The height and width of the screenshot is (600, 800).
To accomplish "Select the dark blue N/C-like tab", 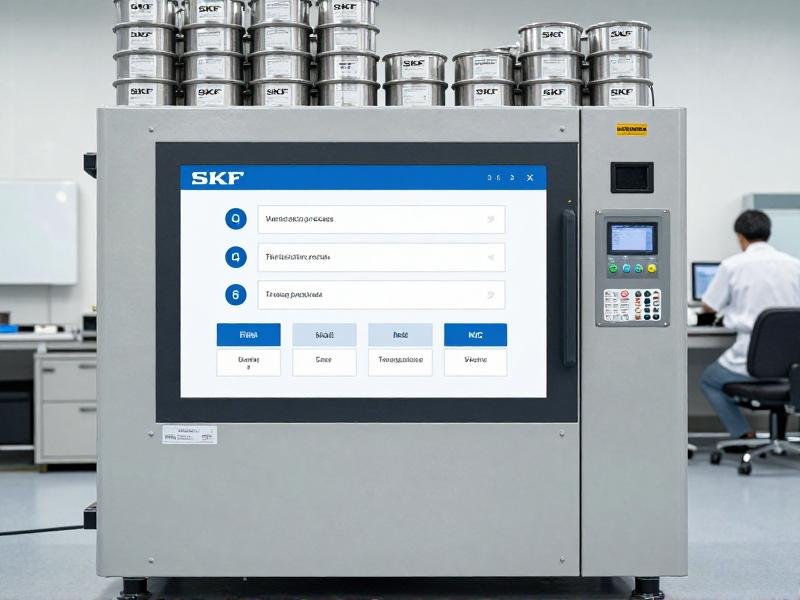I will pyautogui.click(x=476, y=335).
